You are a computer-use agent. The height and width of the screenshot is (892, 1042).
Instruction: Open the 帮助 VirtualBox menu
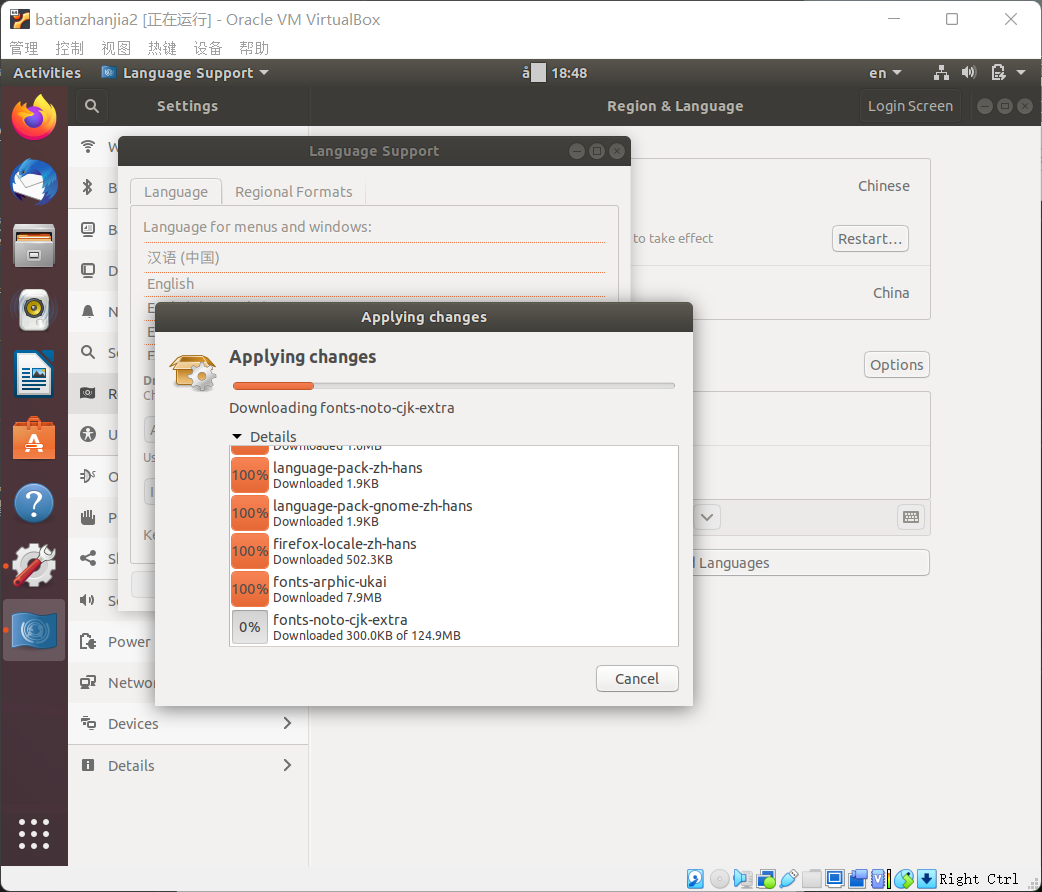click(x=254, y=48)
